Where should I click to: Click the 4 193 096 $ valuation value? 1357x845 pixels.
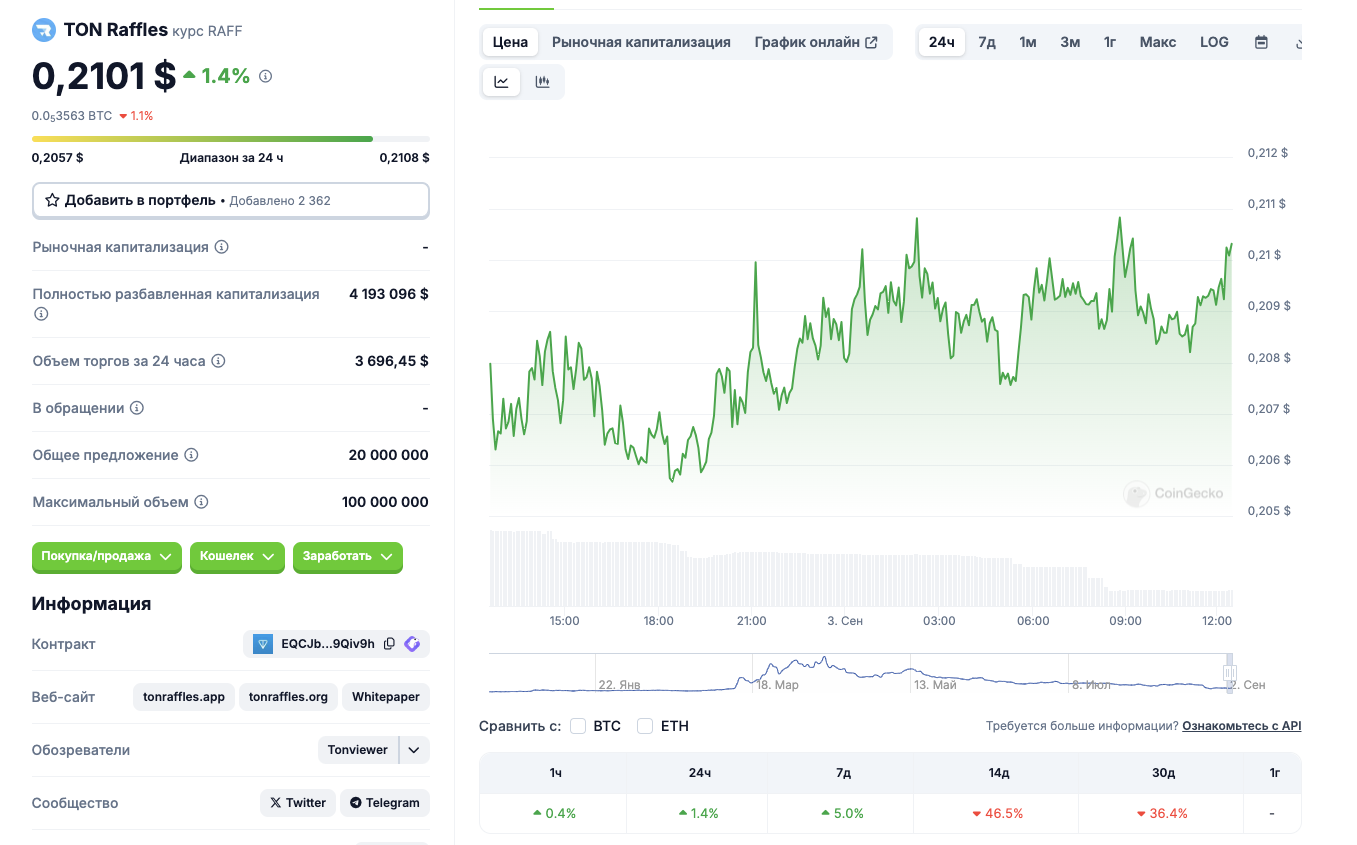pos(388,294)
